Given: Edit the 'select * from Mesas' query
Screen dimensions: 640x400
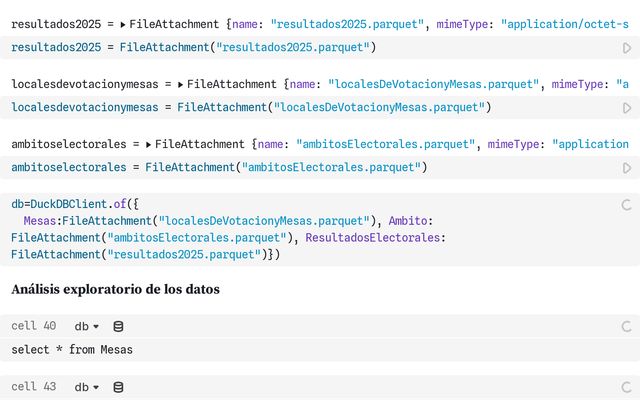Looking at the screenshot, I should (72, 350).
